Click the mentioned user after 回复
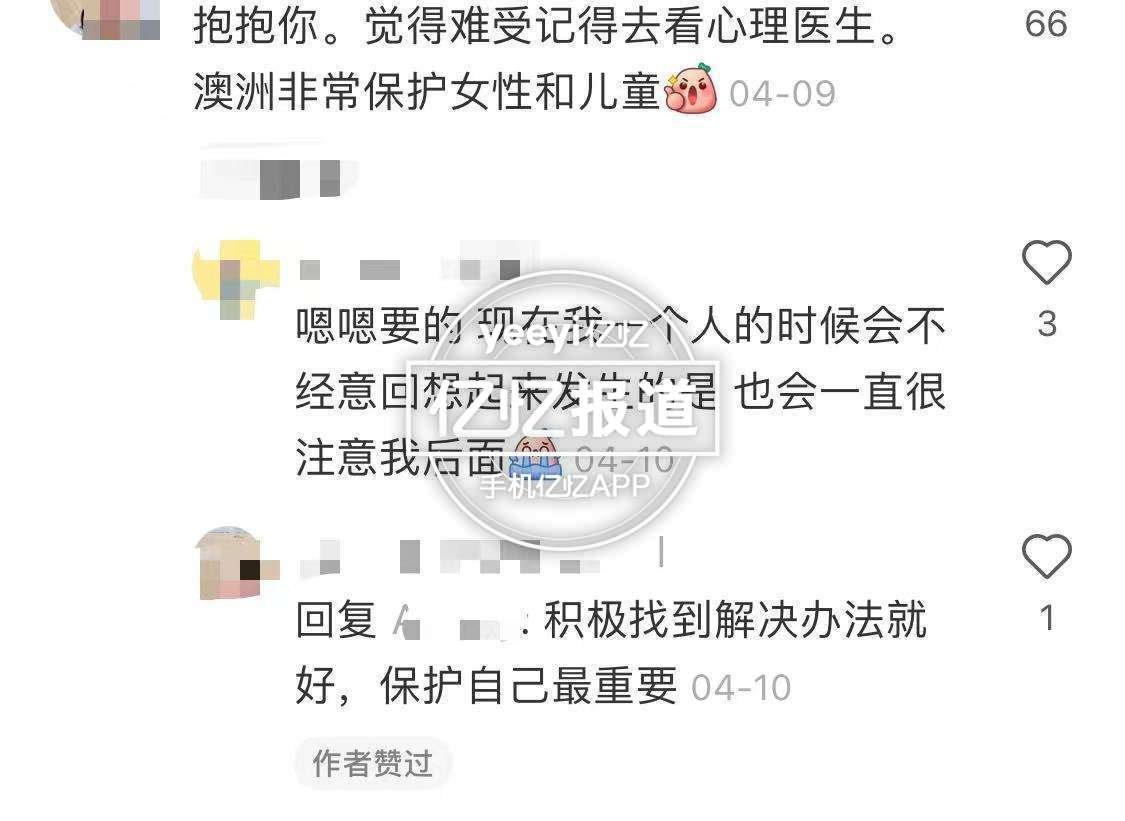Image resolution: width=1125 pixels, height=821 pixels. click(x=457, y=622)
